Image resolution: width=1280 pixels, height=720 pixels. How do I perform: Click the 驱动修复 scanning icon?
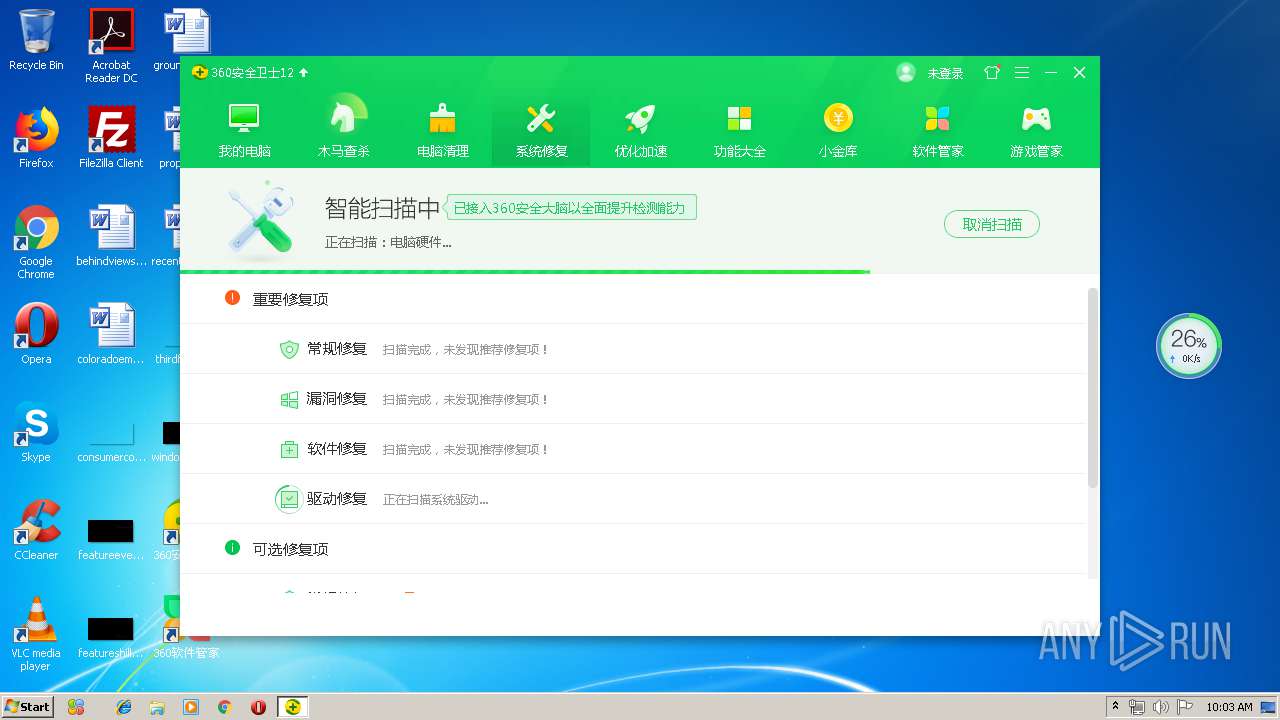(289, 499)
